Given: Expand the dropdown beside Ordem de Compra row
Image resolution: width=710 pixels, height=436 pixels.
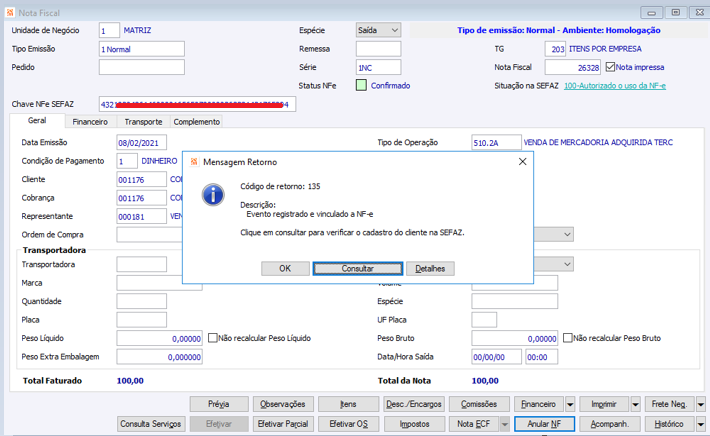Looking at the screenshot, I should click(567, 235).
